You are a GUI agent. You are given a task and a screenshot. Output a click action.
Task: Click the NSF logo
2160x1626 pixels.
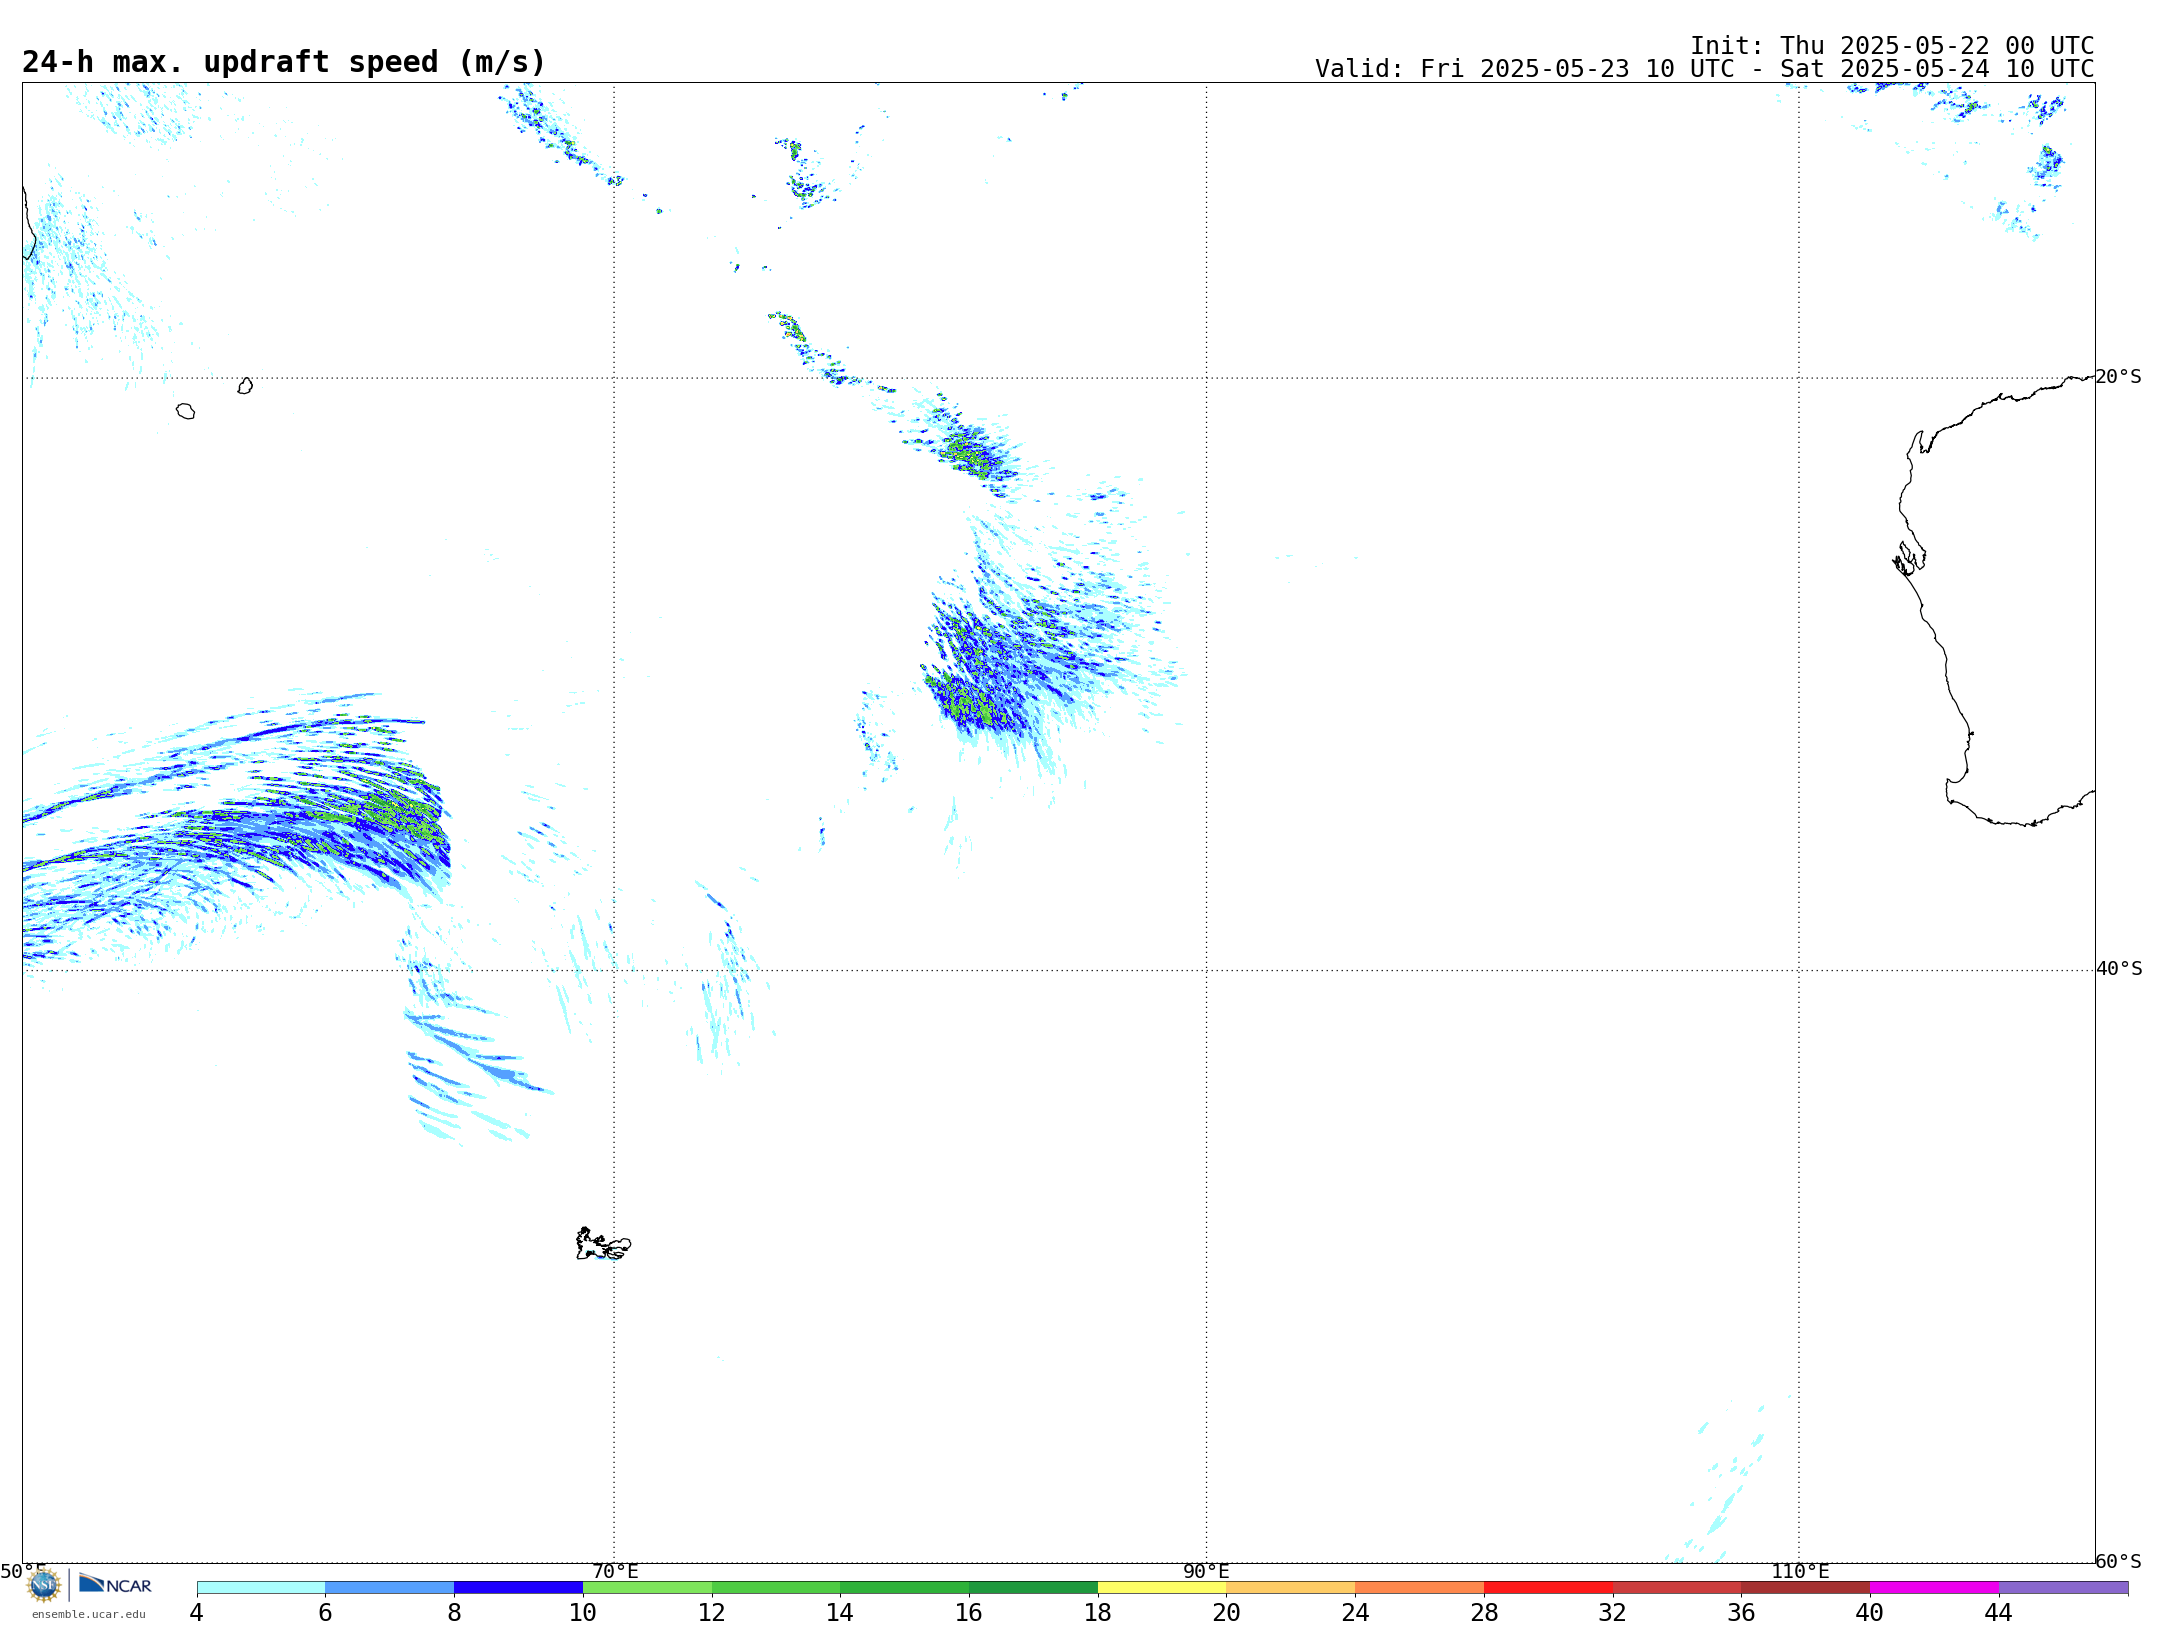44,1585
